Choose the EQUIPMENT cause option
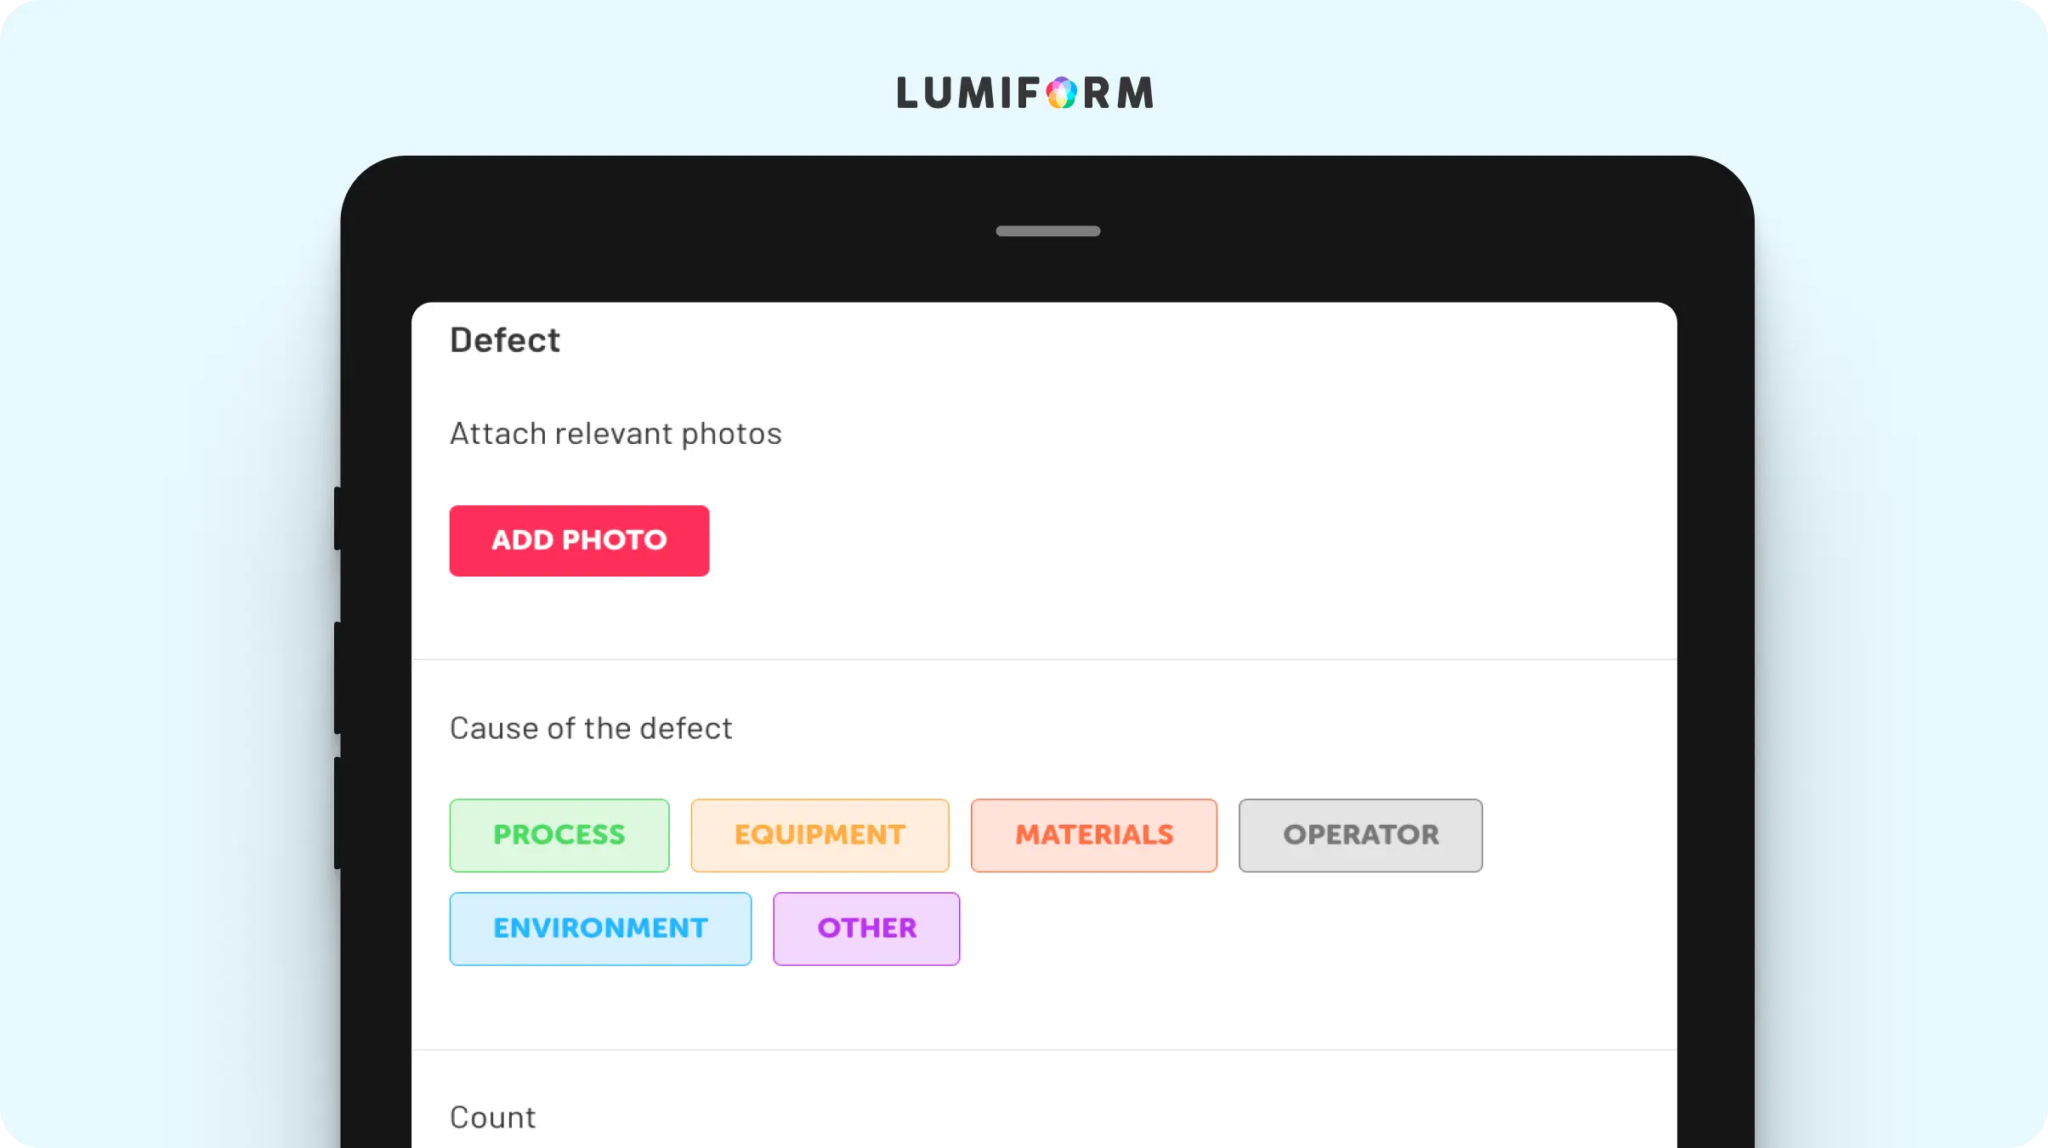Viewport: 2048px width, 1148px height. [820, 835]
